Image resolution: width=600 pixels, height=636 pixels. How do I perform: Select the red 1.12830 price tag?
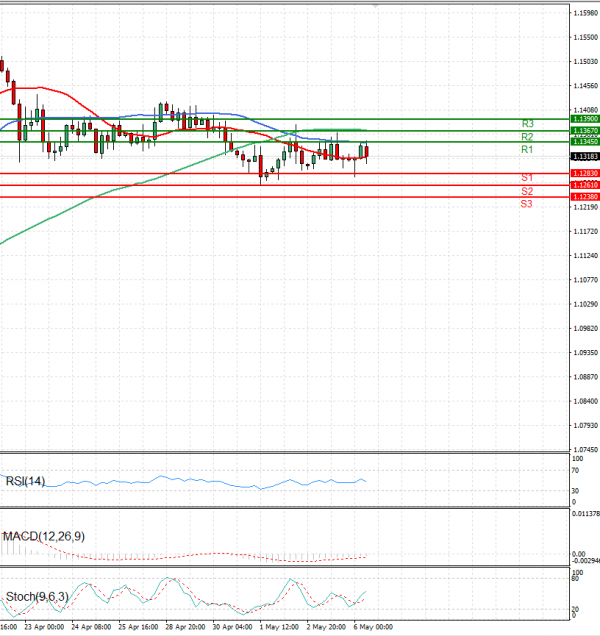(585, 174)
